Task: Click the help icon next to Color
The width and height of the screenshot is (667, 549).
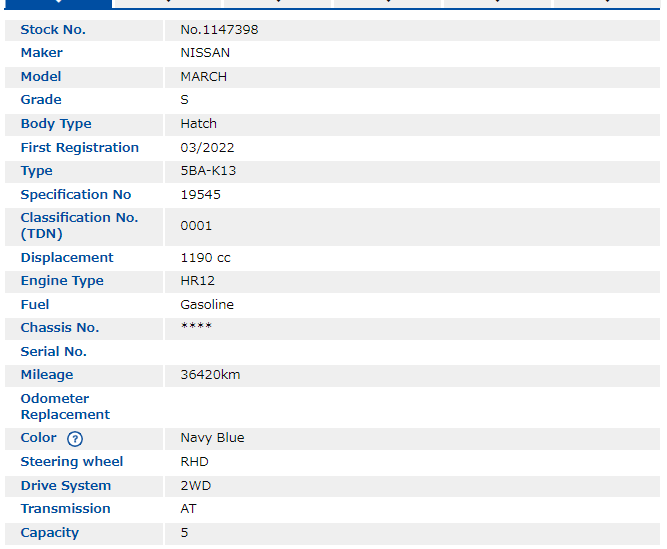Action: [x=75, y=439]
